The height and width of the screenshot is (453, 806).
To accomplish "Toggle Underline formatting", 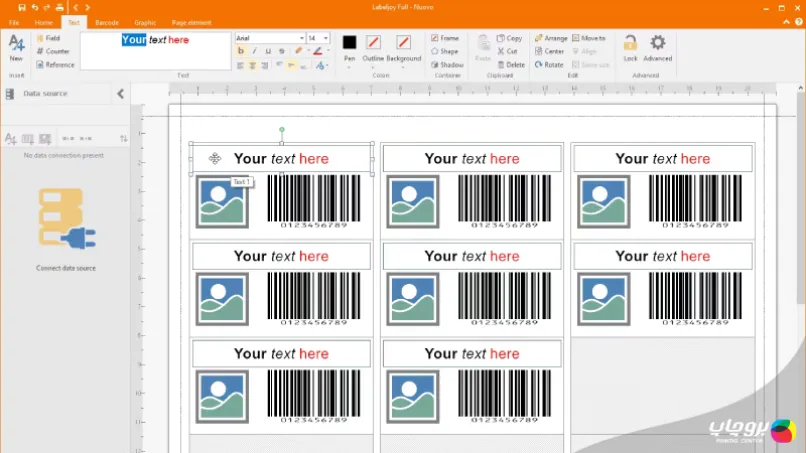I will tap(268, 51).
